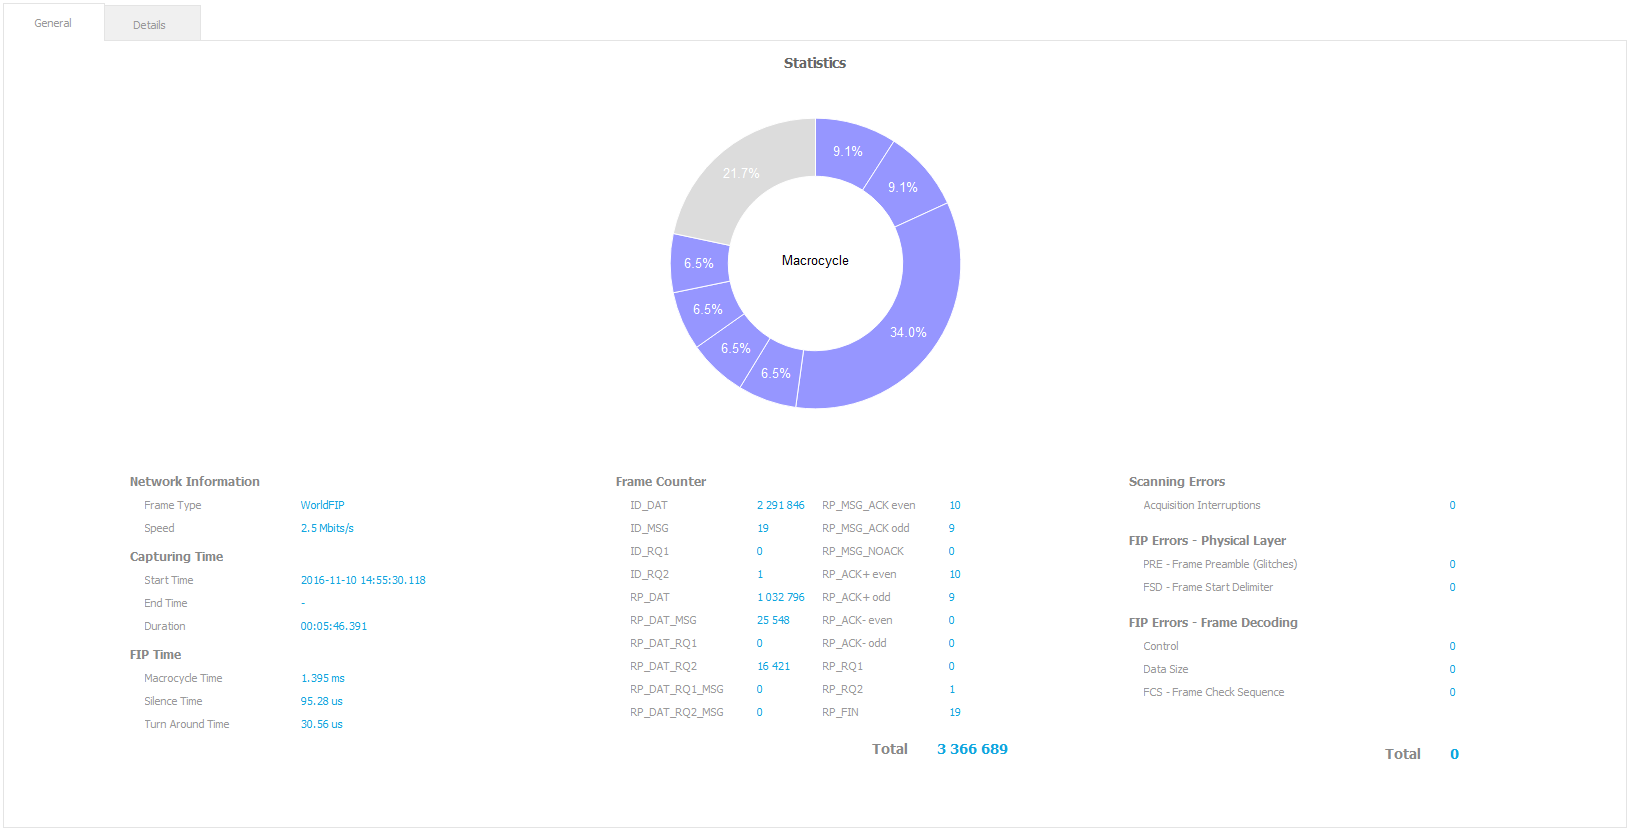This screenshot has width=1632, height=832.
Task: Click the 2.5 Mbits/s speed value
Action: tap(327, 528)
